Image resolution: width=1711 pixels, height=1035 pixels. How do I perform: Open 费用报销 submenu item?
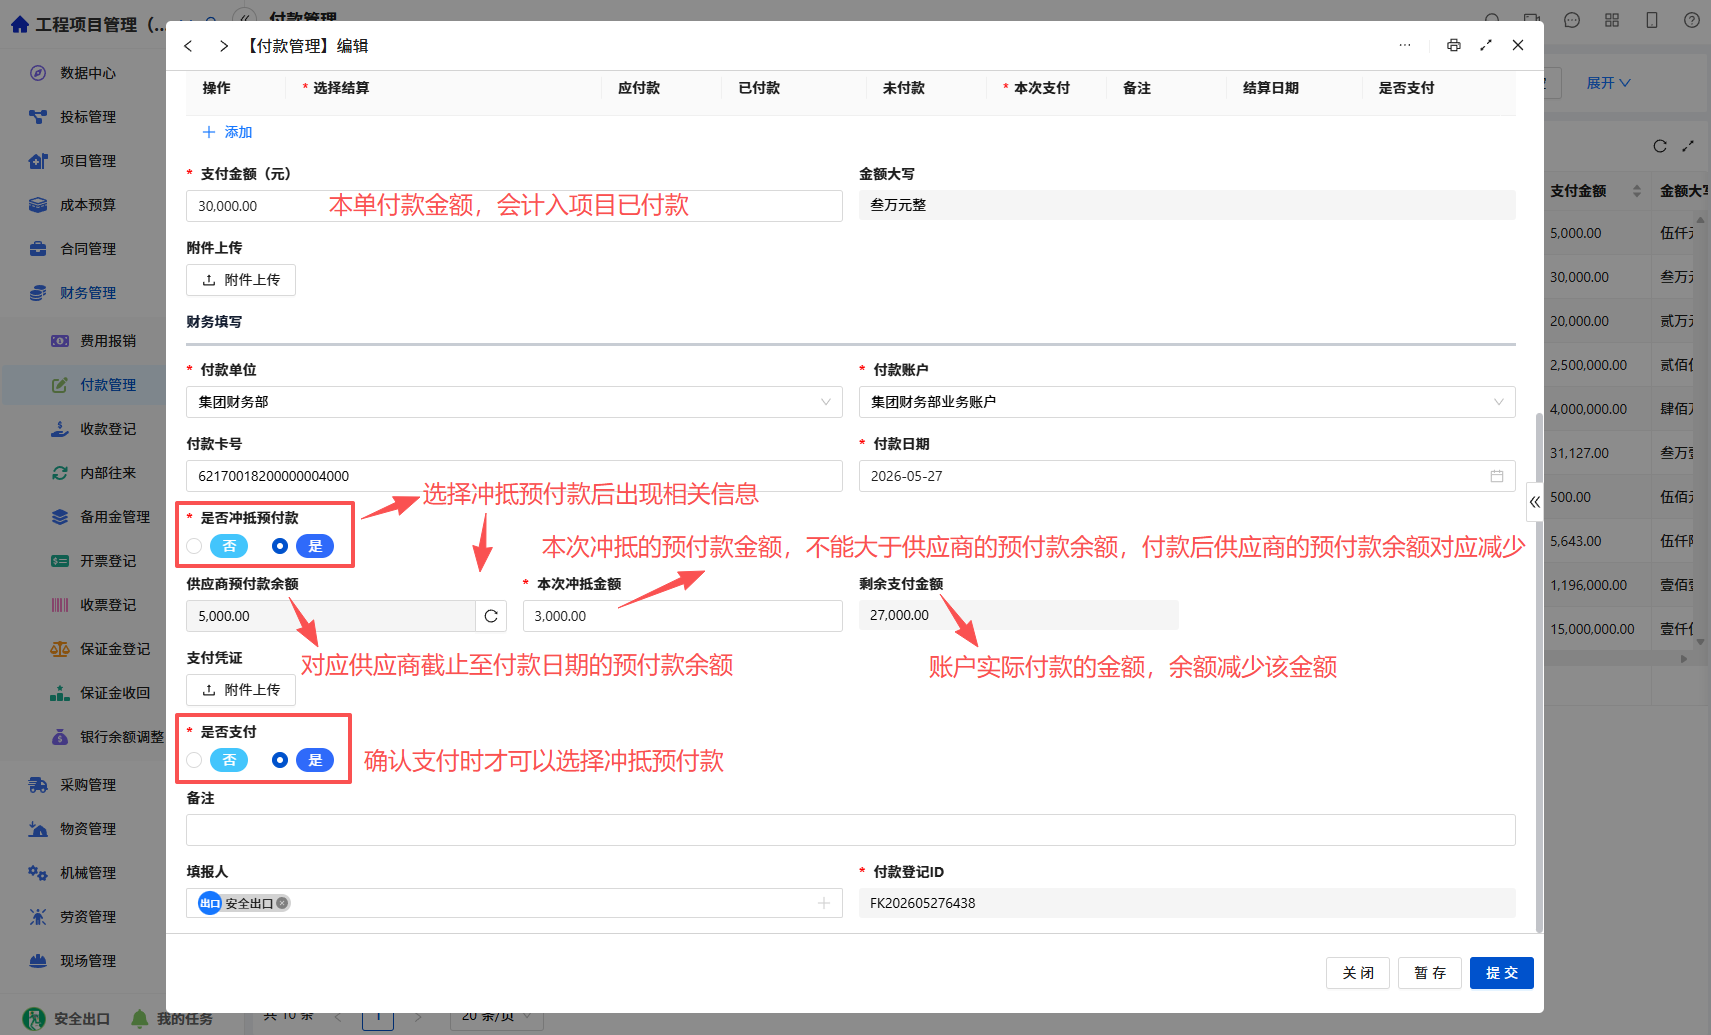pyautogui.click(x=108, y=341)
